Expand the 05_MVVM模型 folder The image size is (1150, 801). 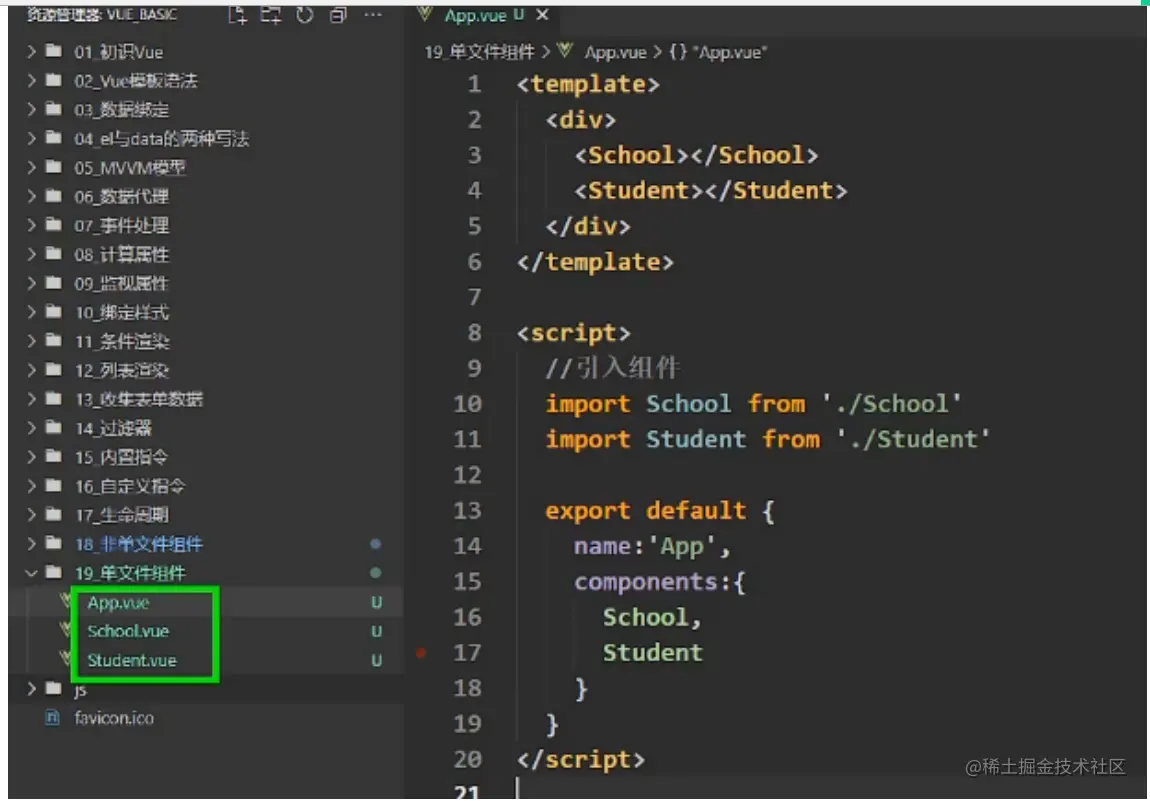click(x=31, y=167)
